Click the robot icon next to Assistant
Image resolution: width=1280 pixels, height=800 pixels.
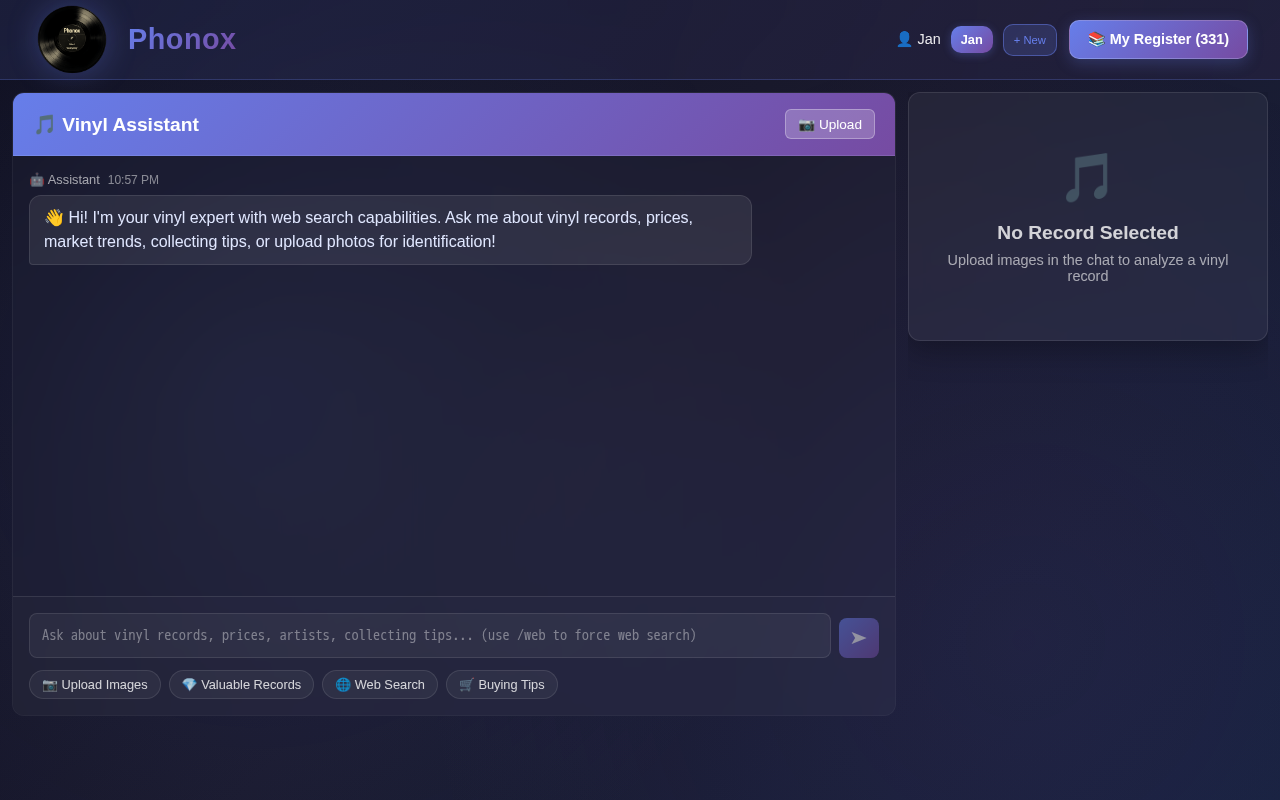pyautogui.click(x=37, y=180)
